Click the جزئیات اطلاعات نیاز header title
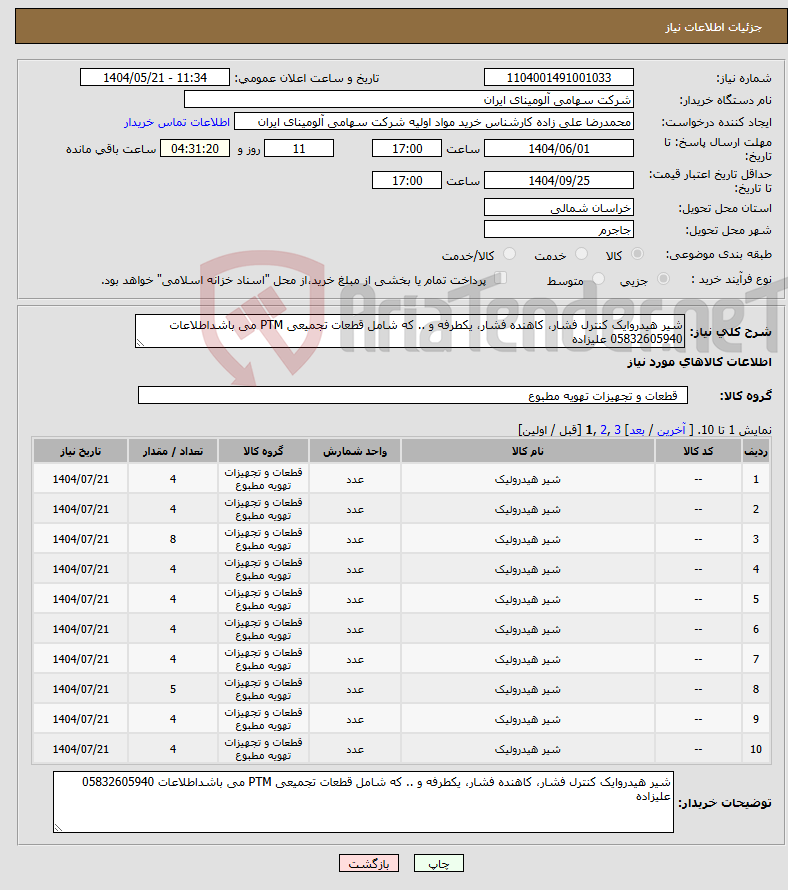This screenshot has height=890, width=788. (713, 27)
